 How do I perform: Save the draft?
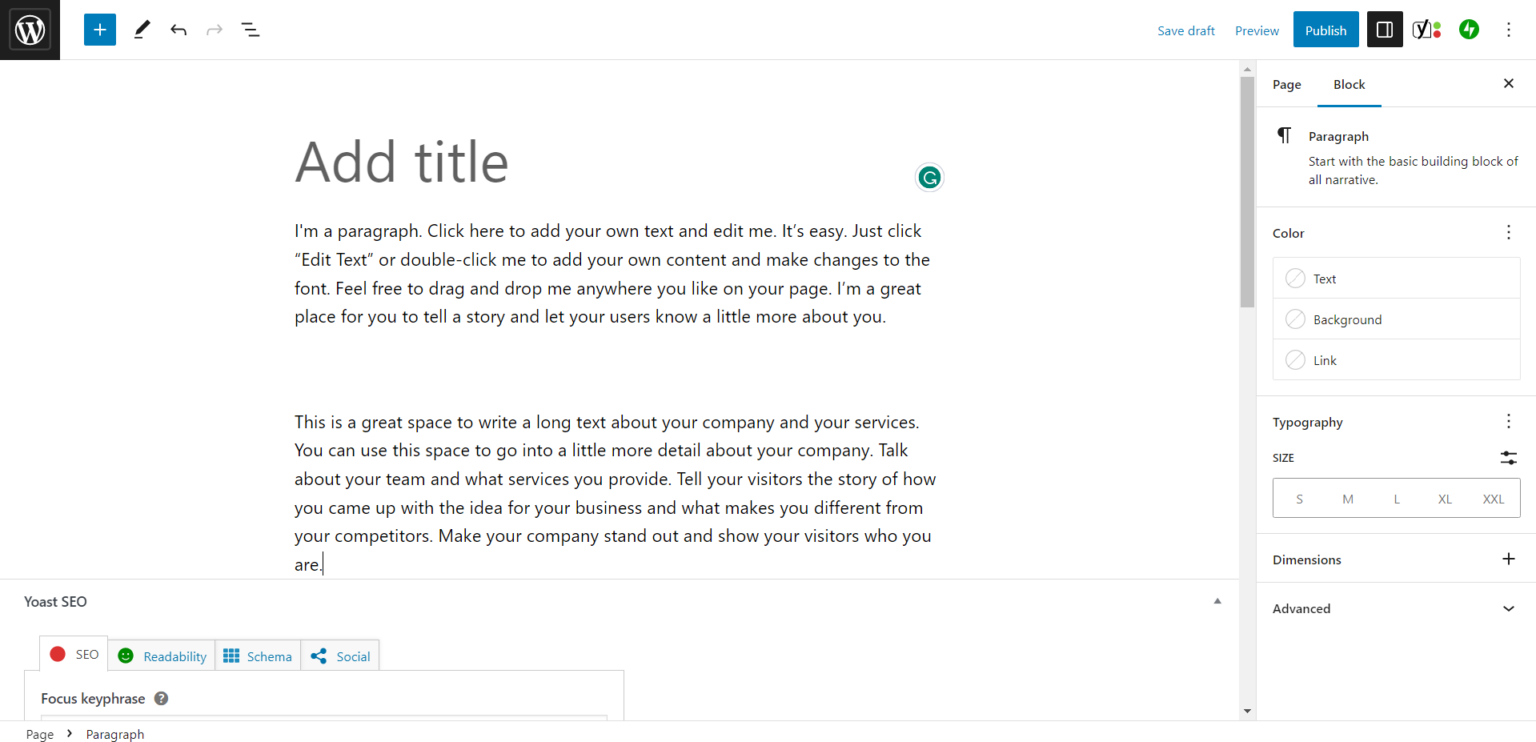[1186, 30]
